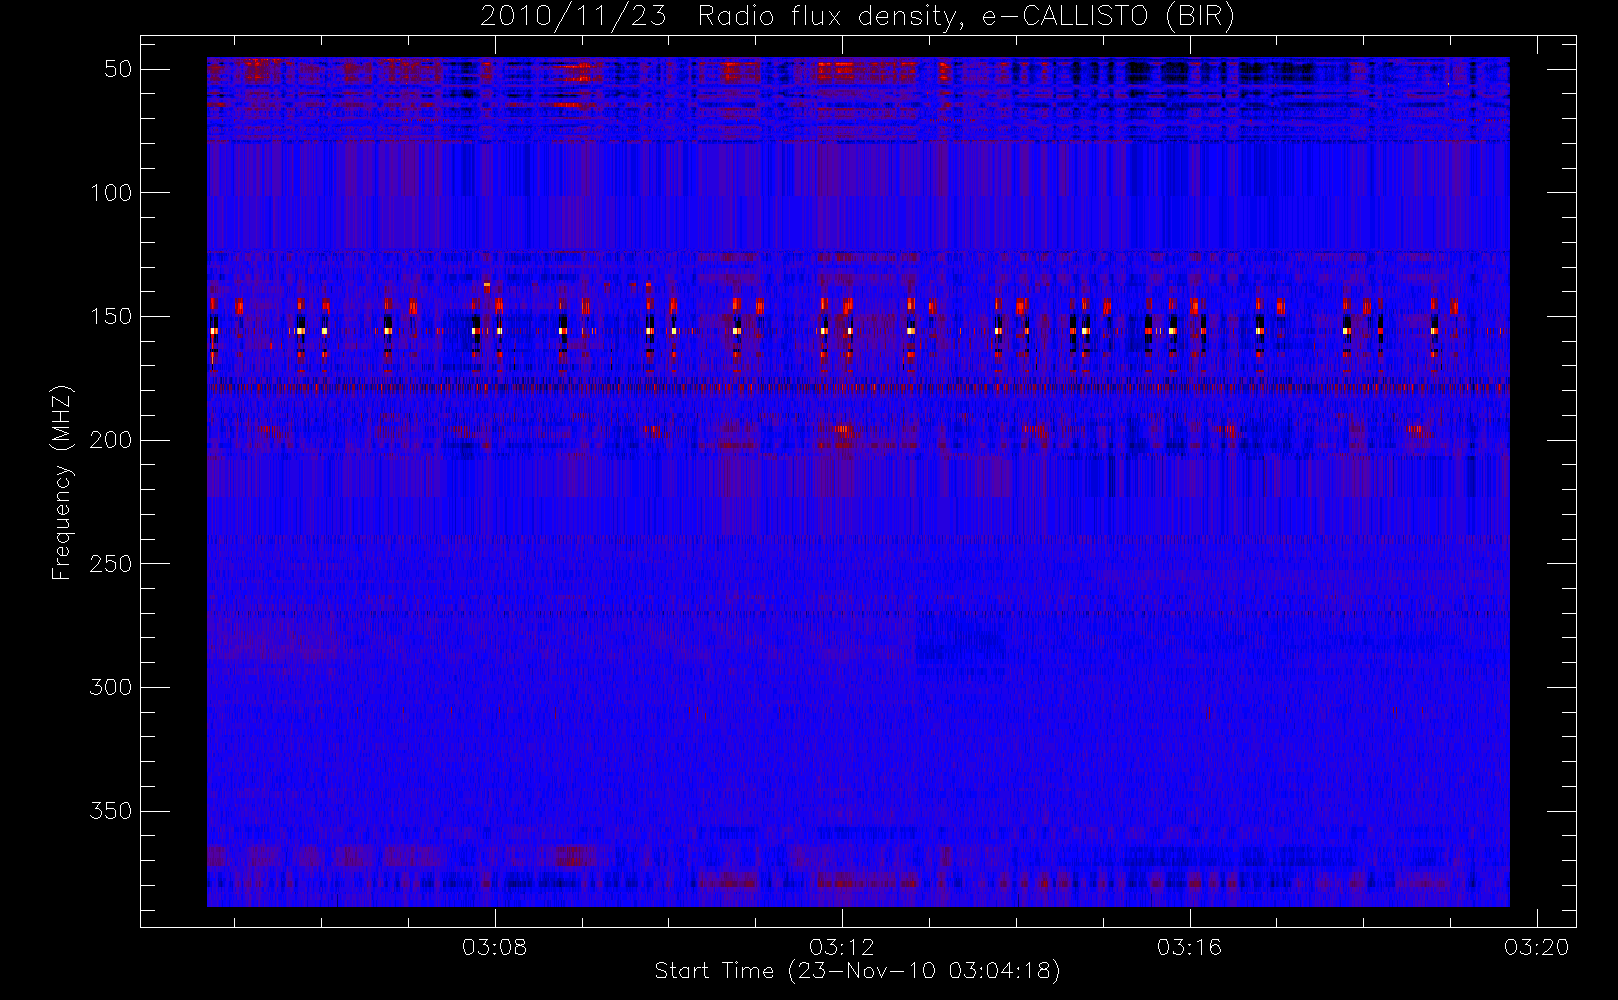Pick the 03:20 time tick label
Screen dimensions: 1618x1000
click(1537, 947)
